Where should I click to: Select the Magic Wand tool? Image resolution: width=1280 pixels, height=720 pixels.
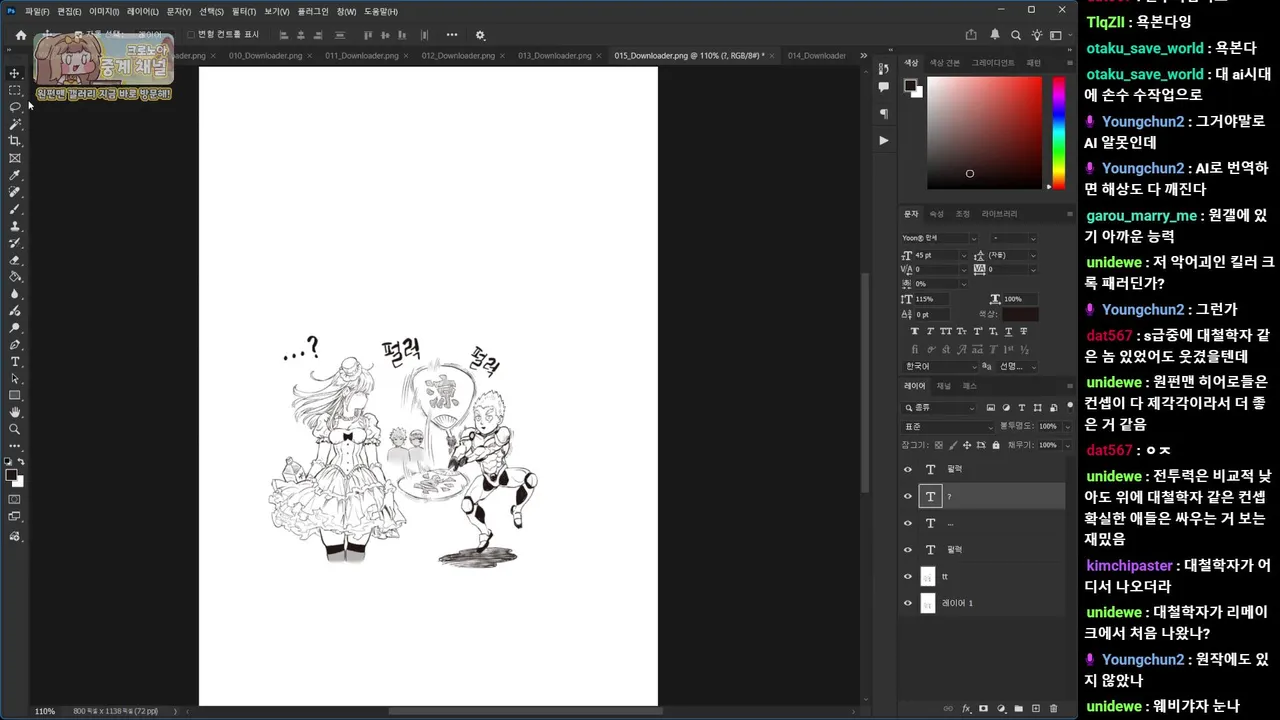click(14, 124)
